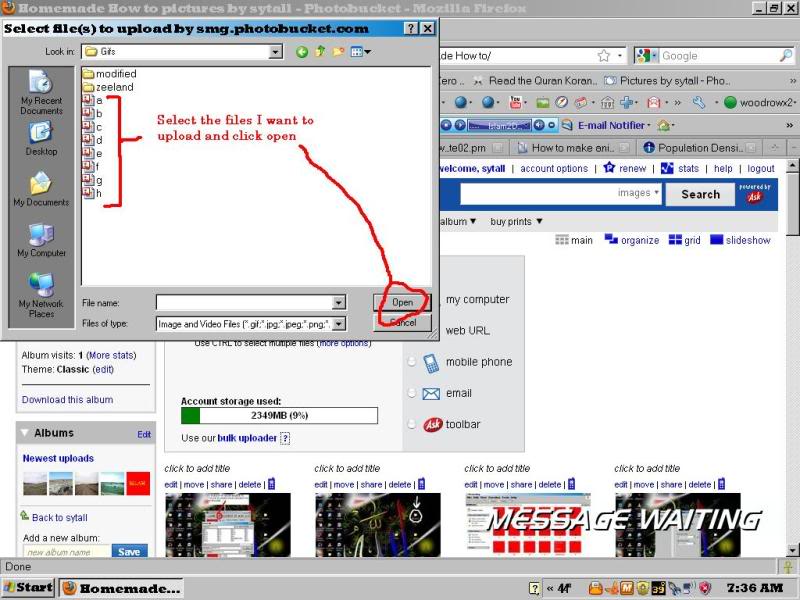This screenshot has width=800, height=600.
Task: Click 'Download this album' link
Action: pos(67,399)
